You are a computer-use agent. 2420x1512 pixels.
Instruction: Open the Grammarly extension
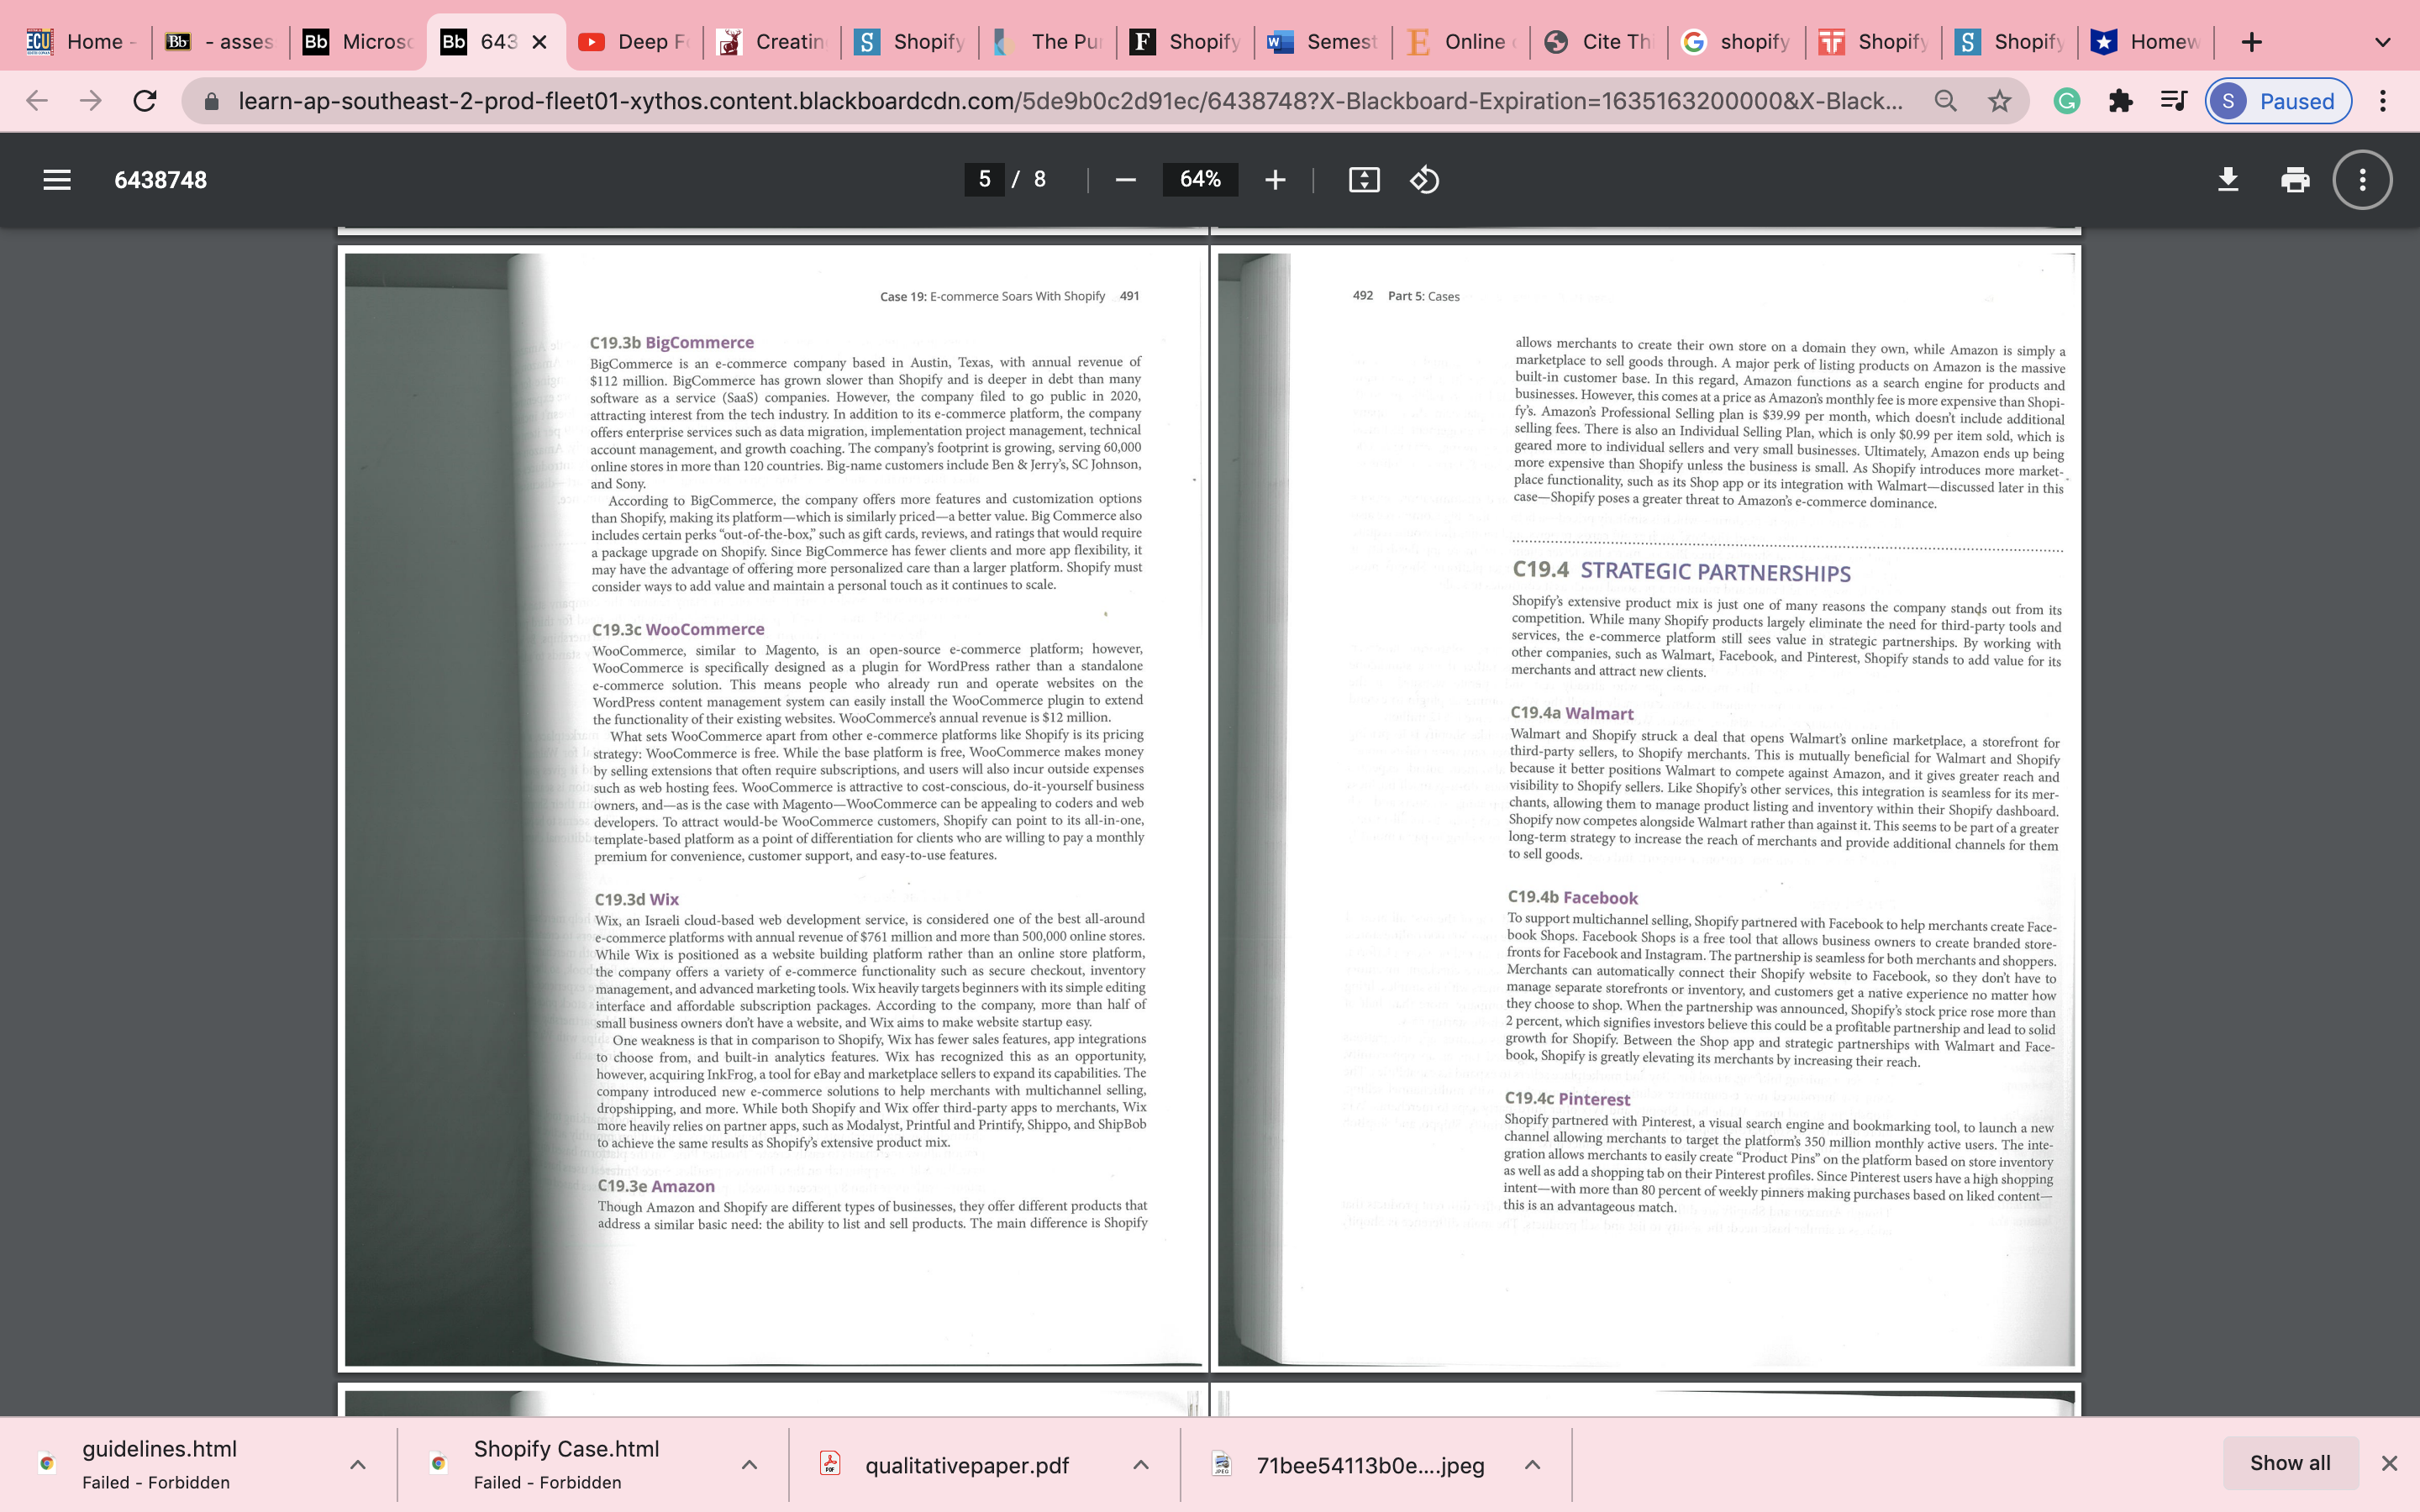[x=2066, y=101]
